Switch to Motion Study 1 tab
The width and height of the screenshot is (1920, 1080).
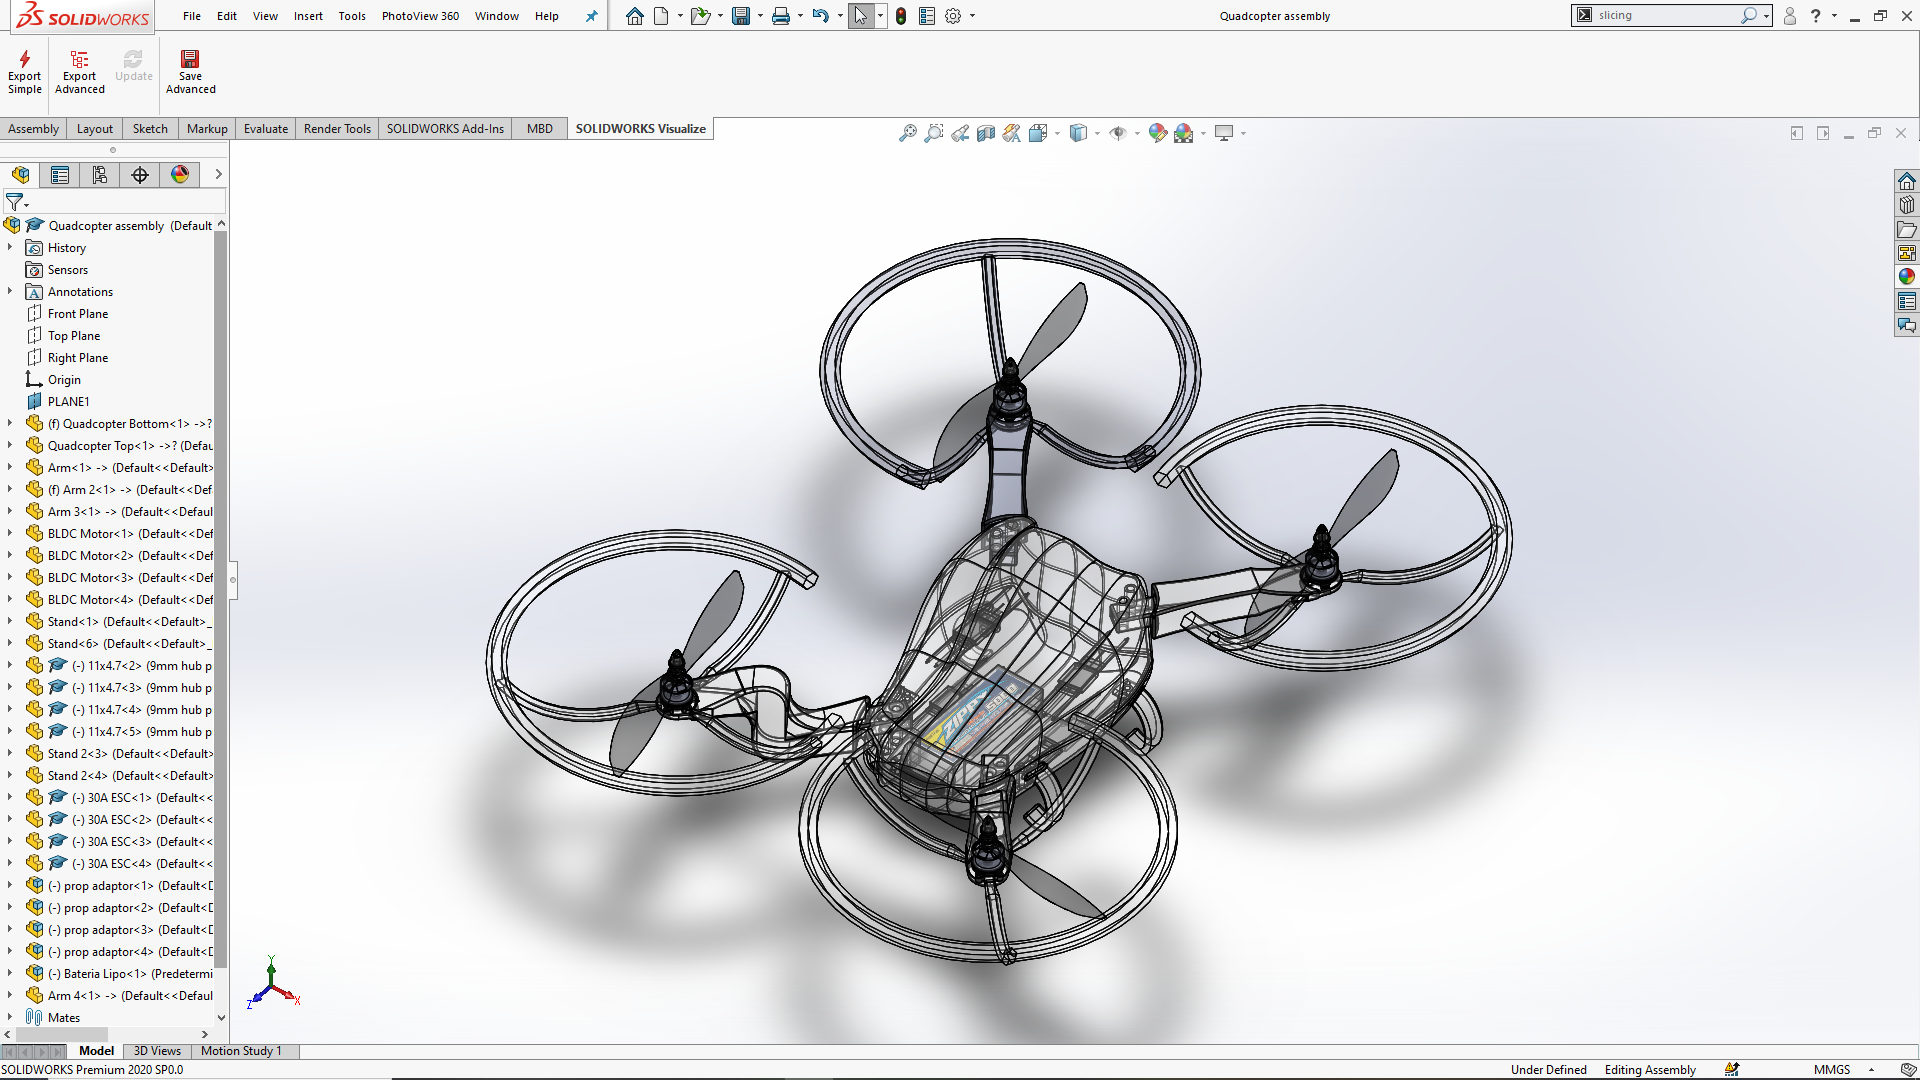(241, 1051)
